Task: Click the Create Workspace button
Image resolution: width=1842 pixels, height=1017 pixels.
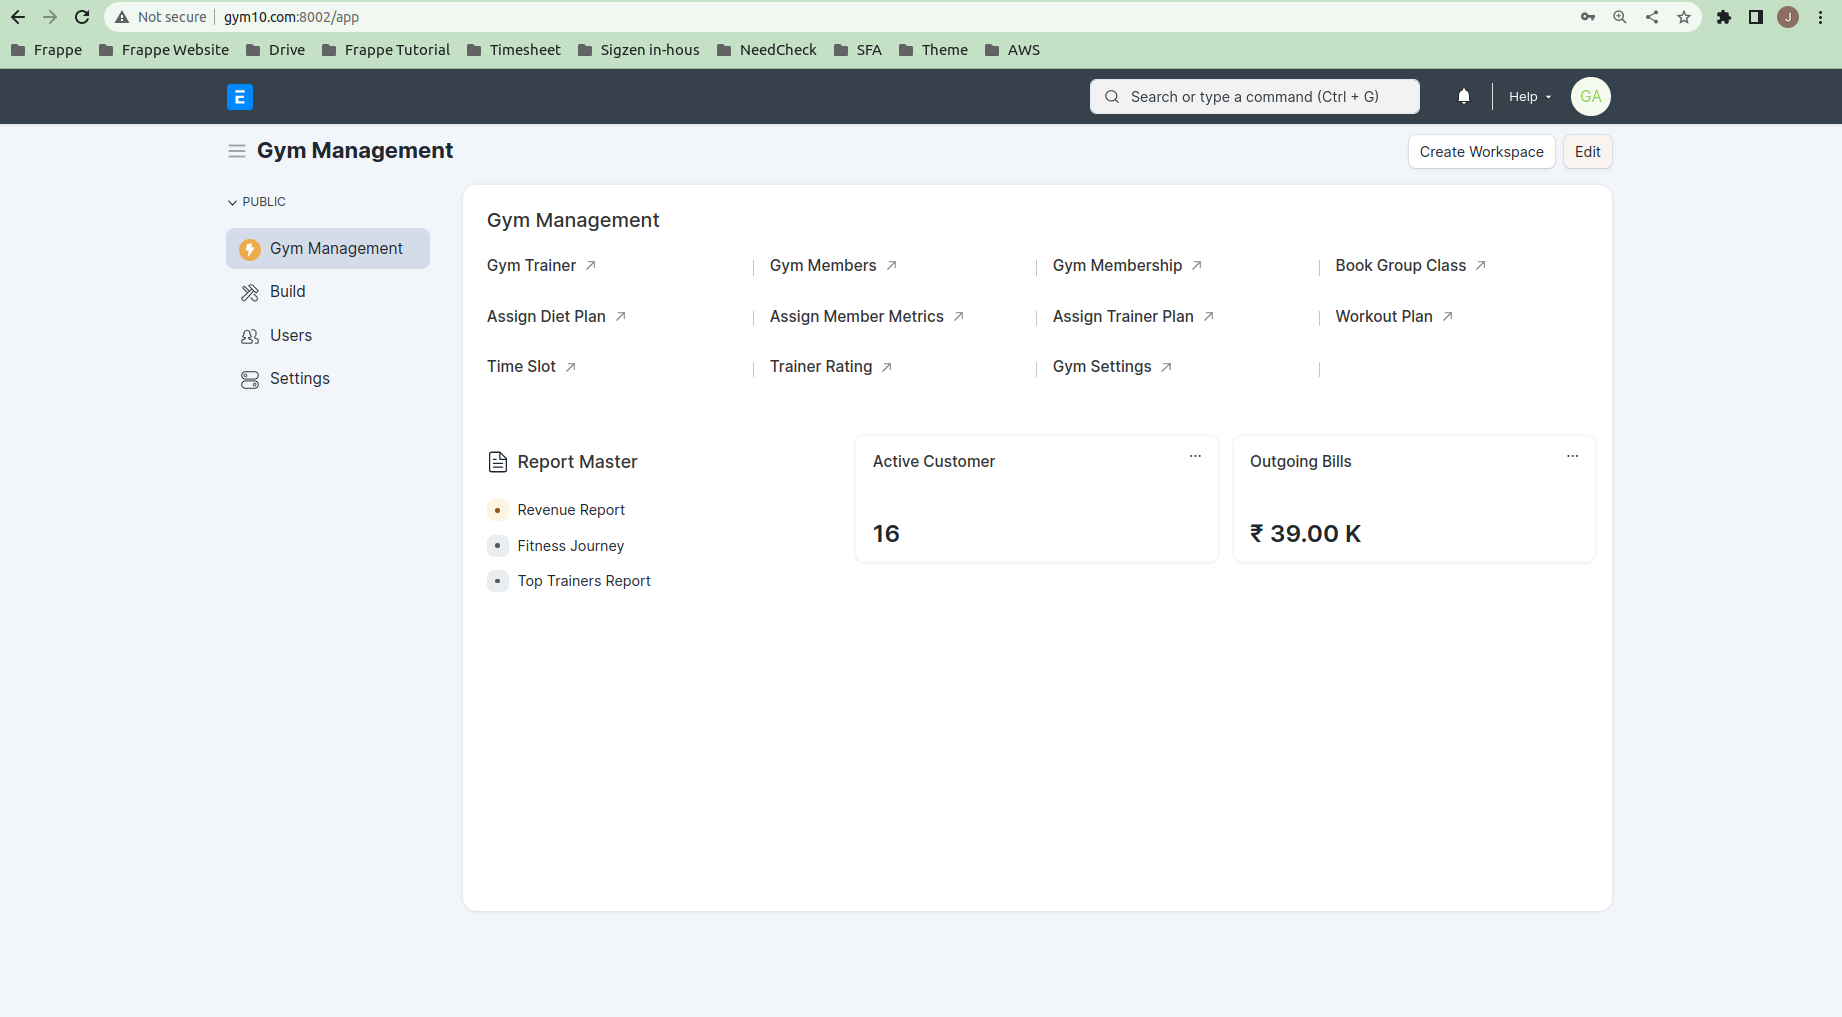Action: [1481, 152]
